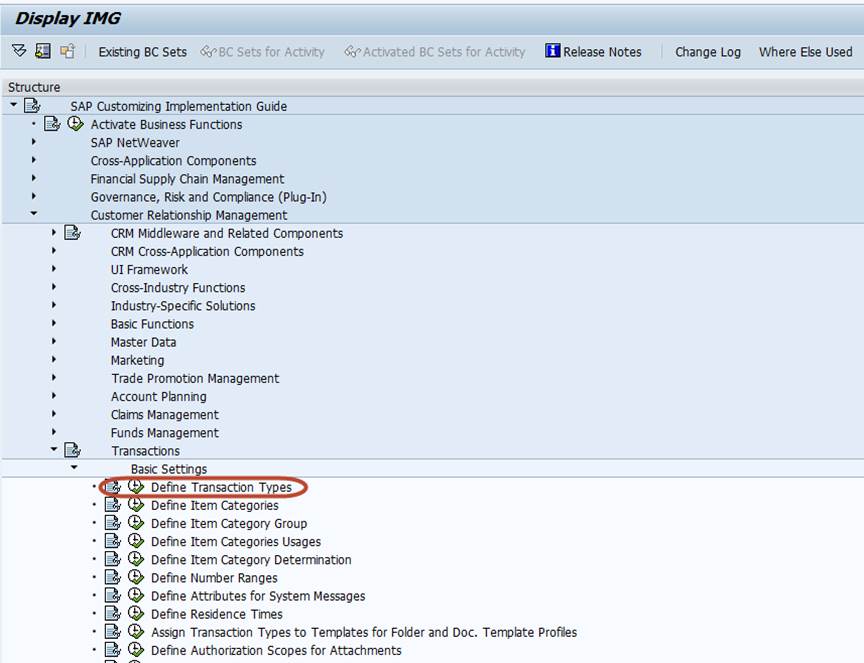The height and width of the screenshot is (663, 864).
Task: Open documentation for Define Authorization Scopes for Attachments
Action: [x=113, y=650]
